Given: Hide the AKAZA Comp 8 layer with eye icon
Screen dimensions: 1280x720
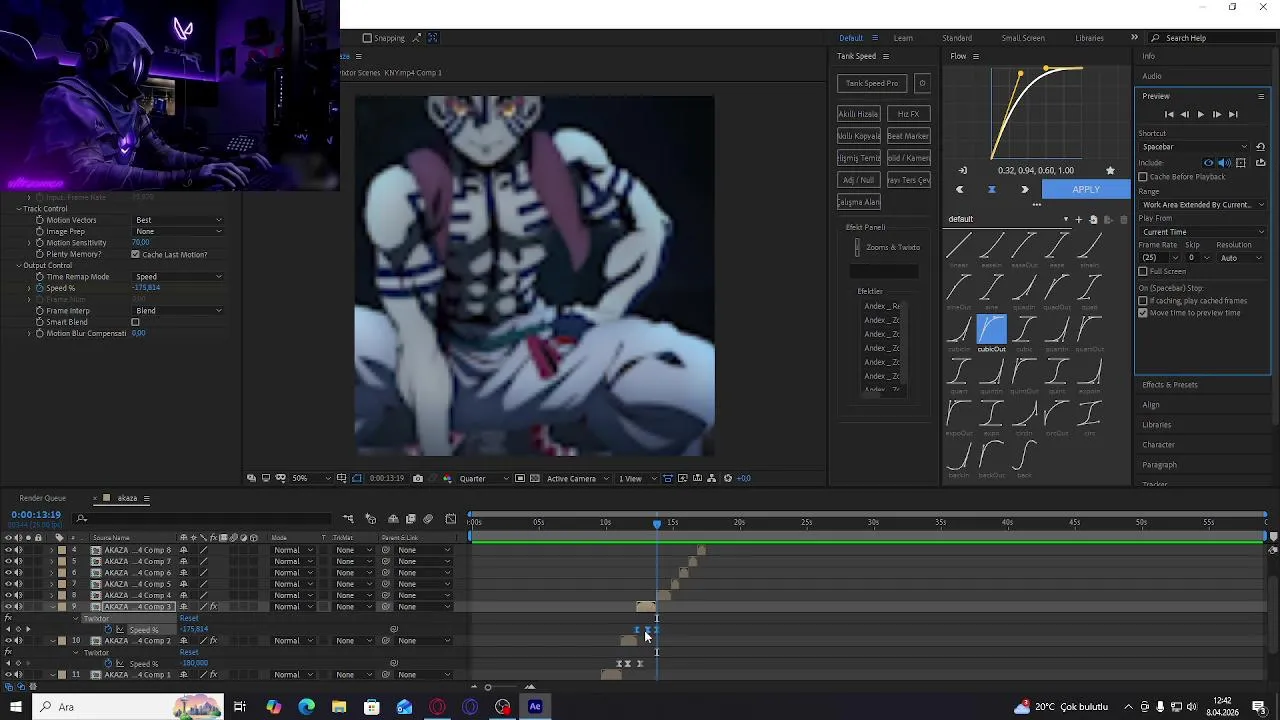Looking at the screenshot, I should click(8, 550).
